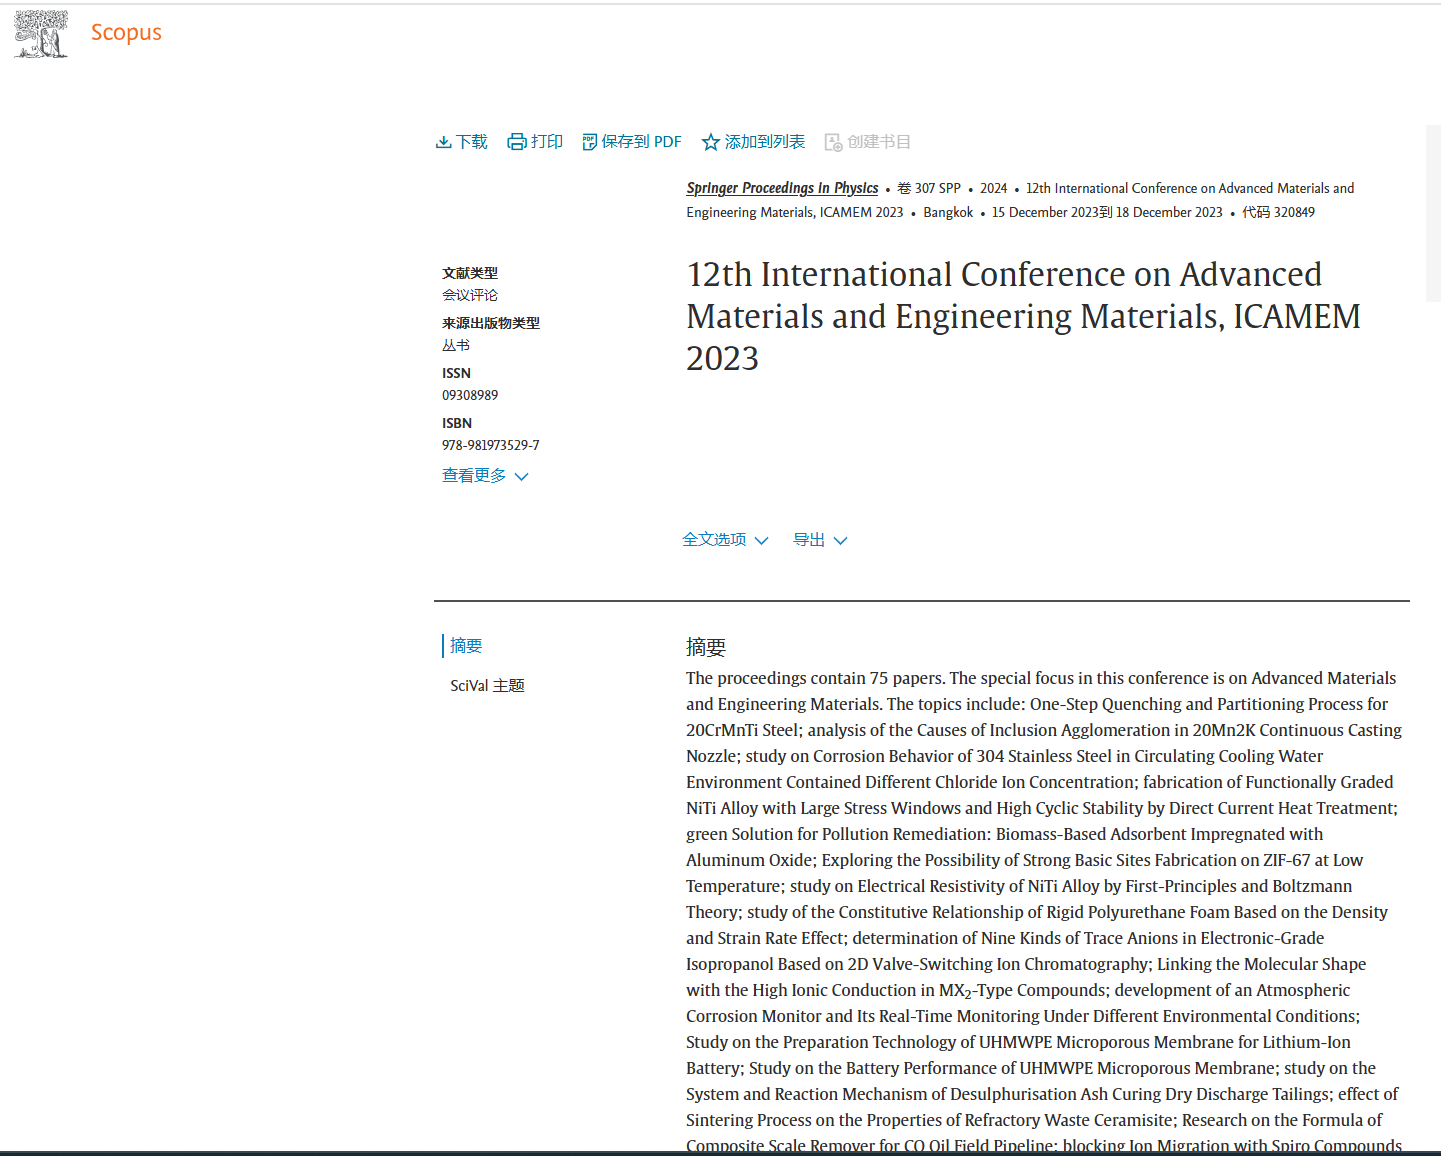Click the chevron next to 全文选项
This screenshot has width=1441, height=1156.
pyautogui.click(x=761, y=541)
